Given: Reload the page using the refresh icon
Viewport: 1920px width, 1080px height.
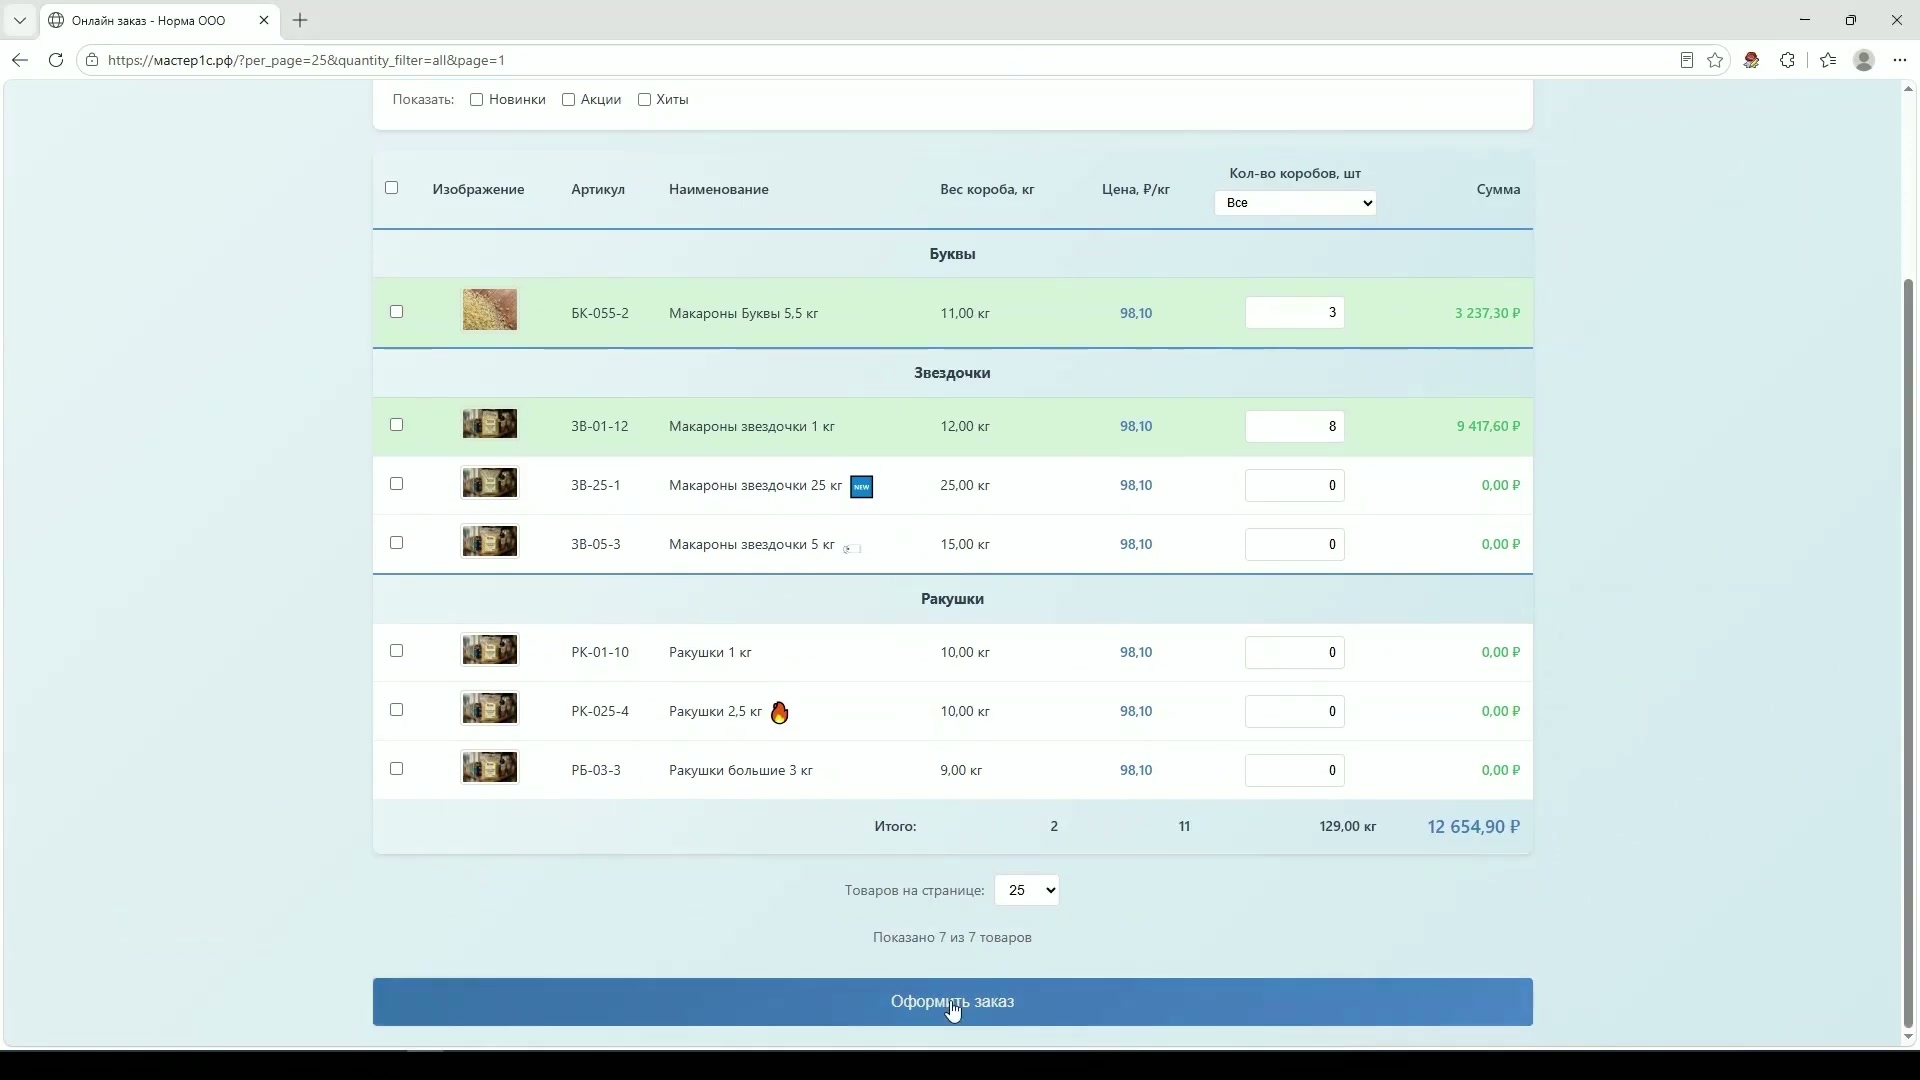Looking at the screenshot, I should [56, 60].
